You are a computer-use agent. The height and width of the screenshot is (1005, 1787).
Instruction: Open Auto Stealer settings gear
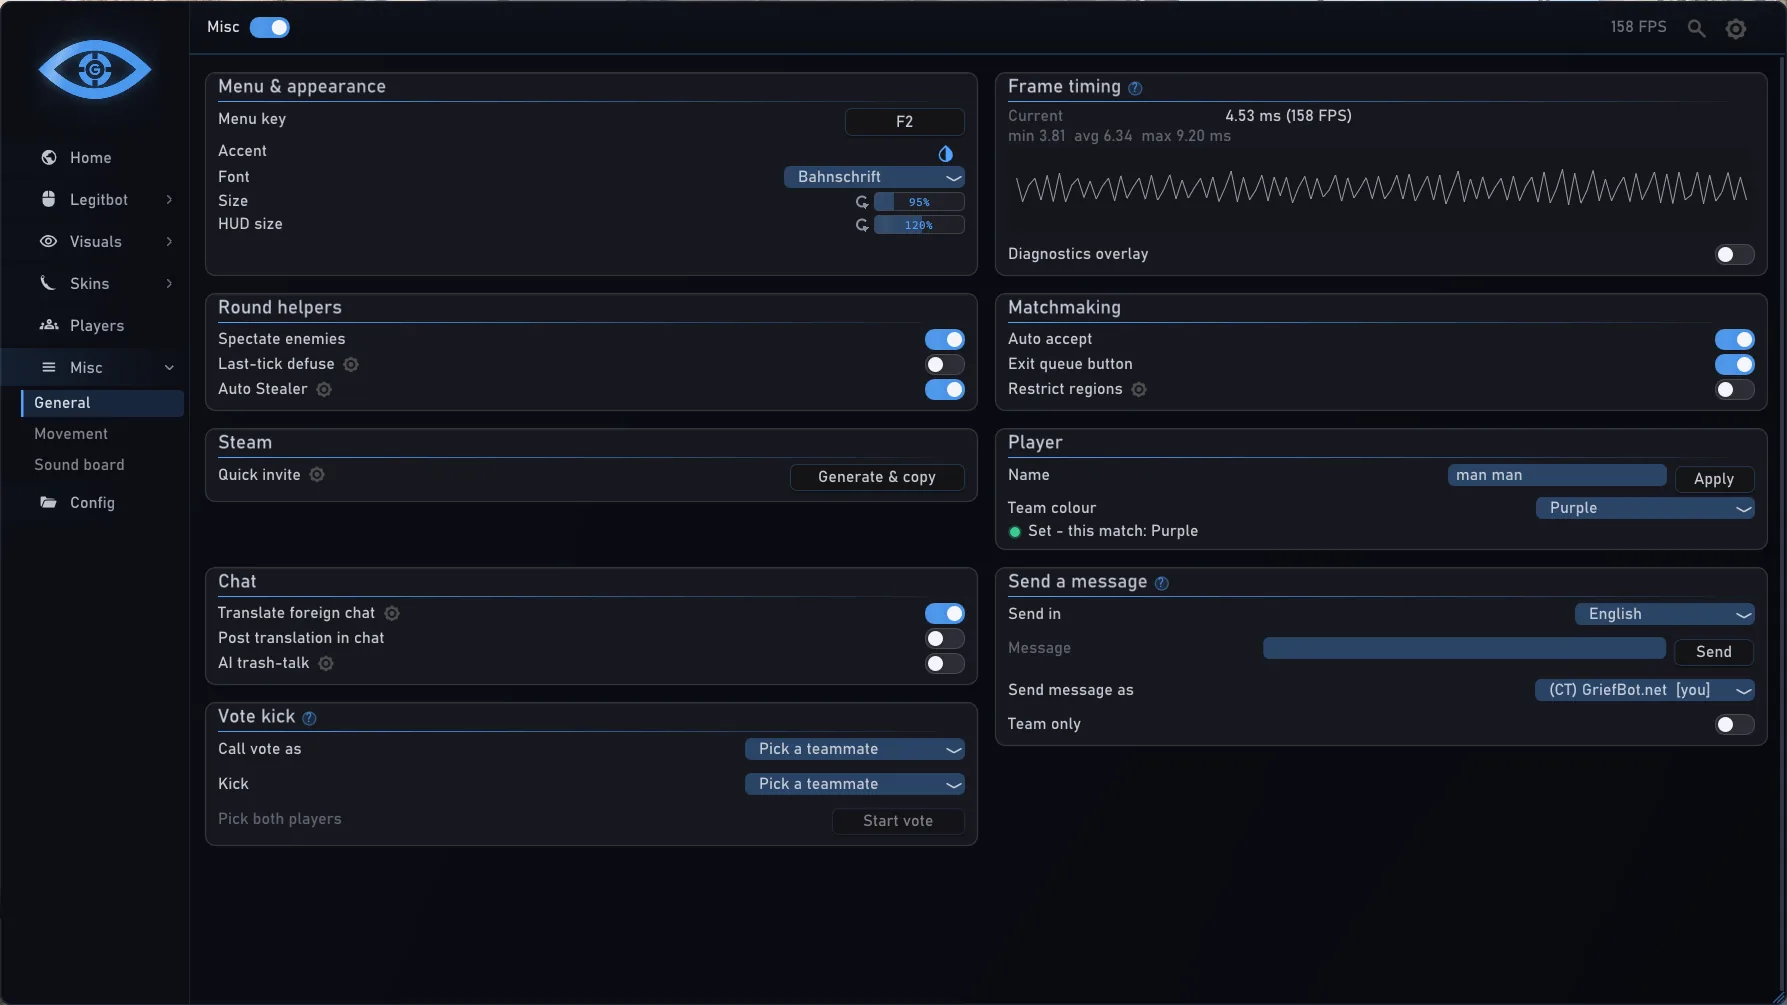(x=324, y=389)
